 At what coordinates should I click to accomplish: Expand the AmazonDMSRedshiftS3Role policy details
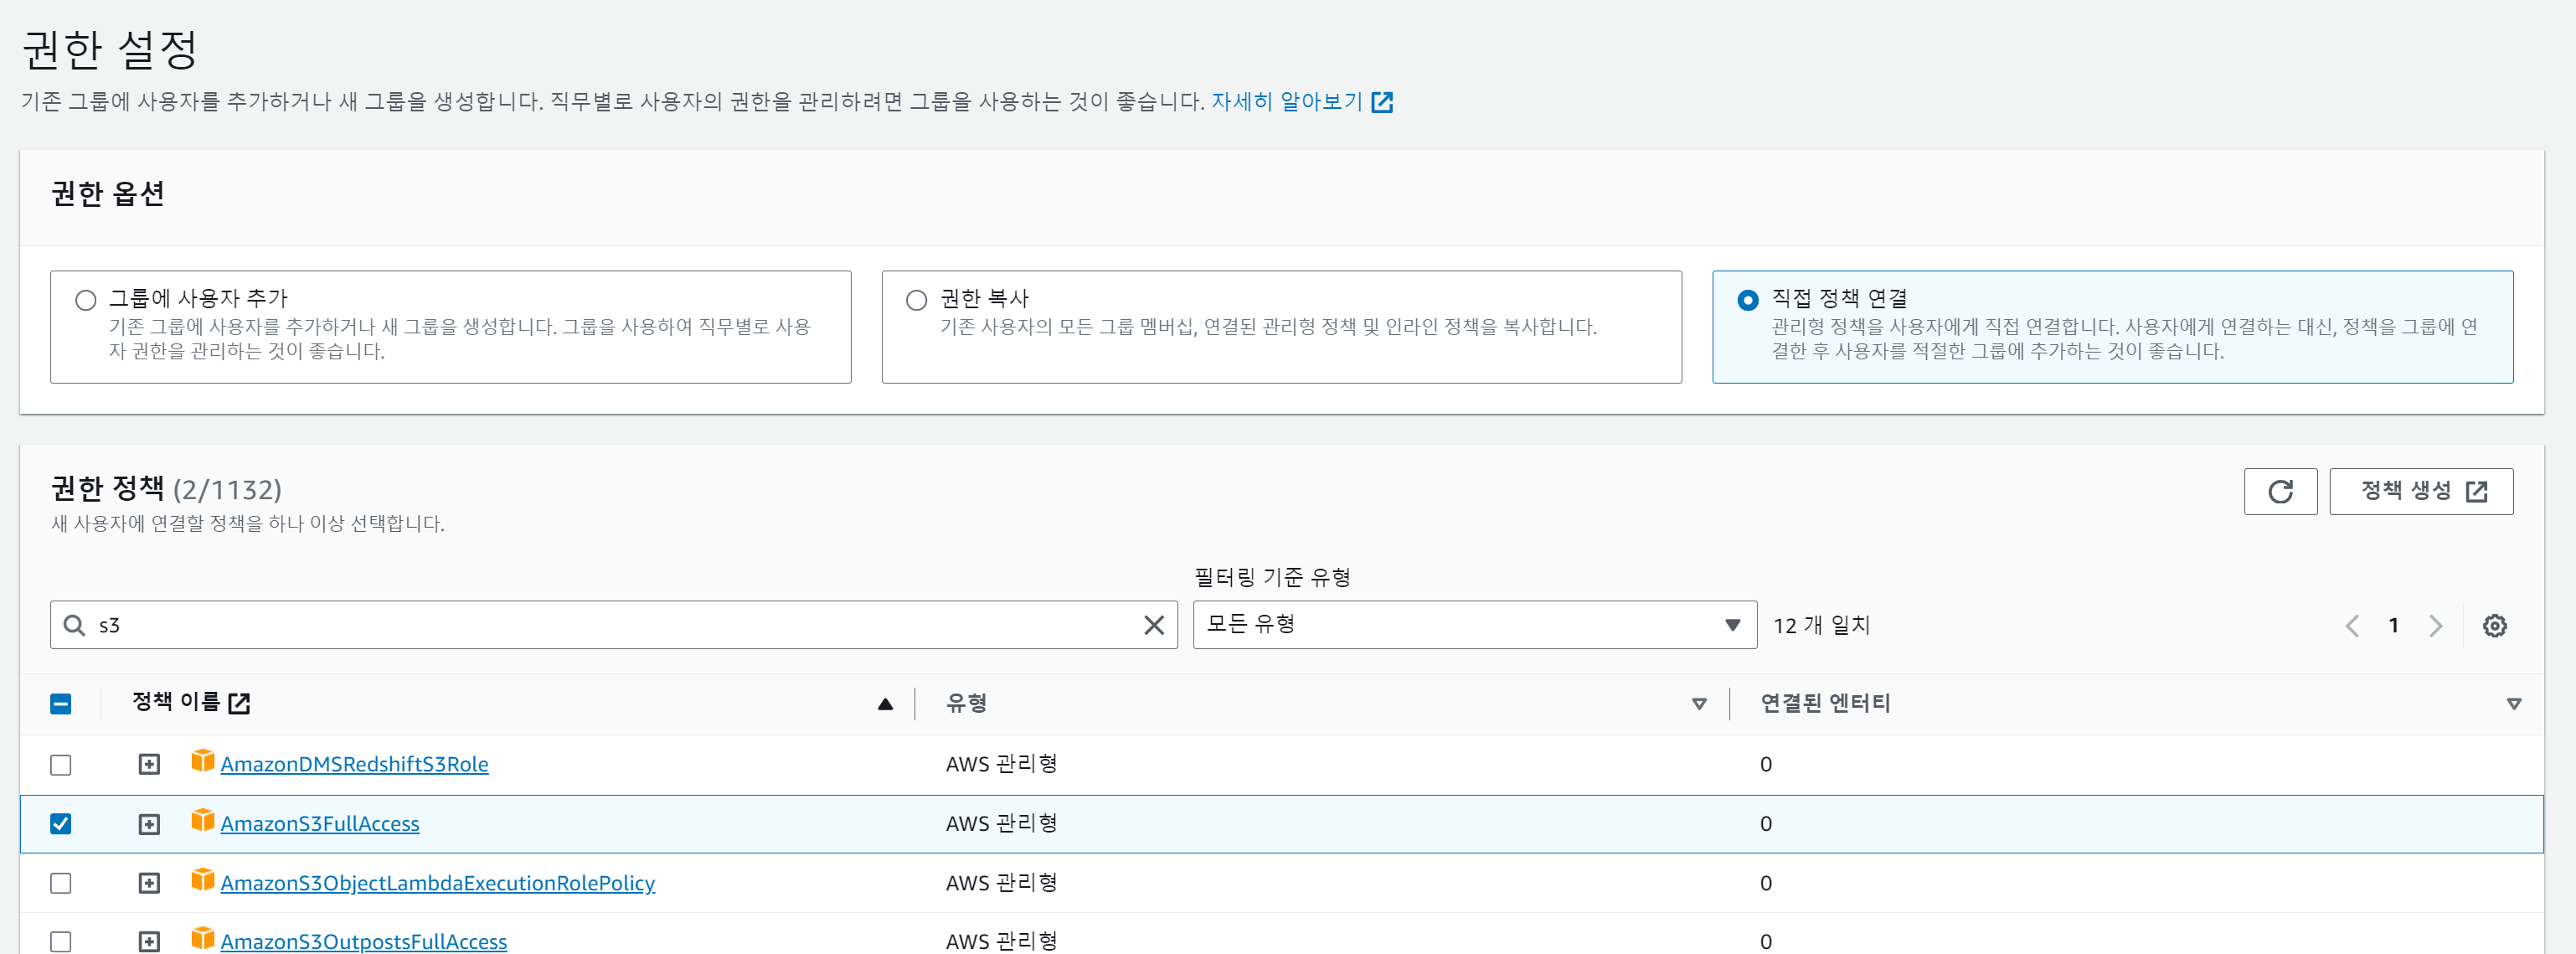pos(149,765)
